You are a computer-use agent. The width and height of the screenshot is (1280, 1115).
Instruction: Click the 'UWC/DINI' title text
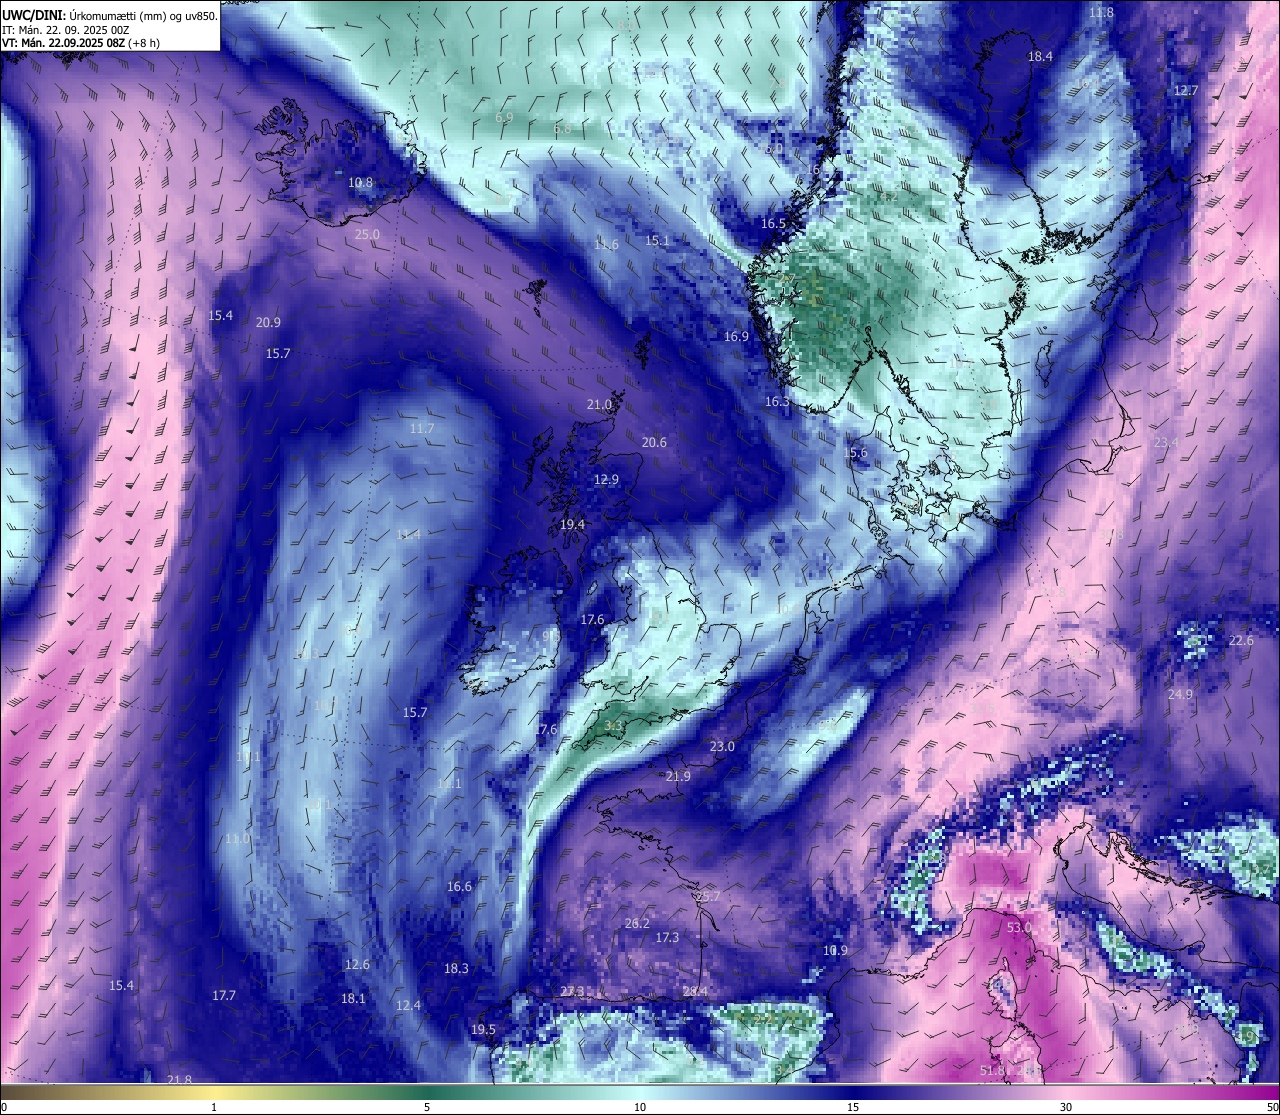pyautogui.click(x=33, y=15)
